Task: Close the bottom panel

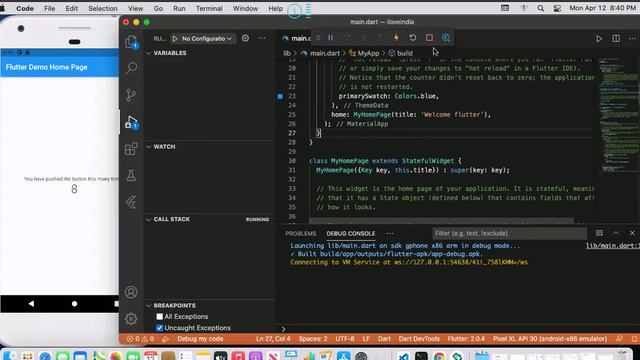Action: tap(632, 233)
